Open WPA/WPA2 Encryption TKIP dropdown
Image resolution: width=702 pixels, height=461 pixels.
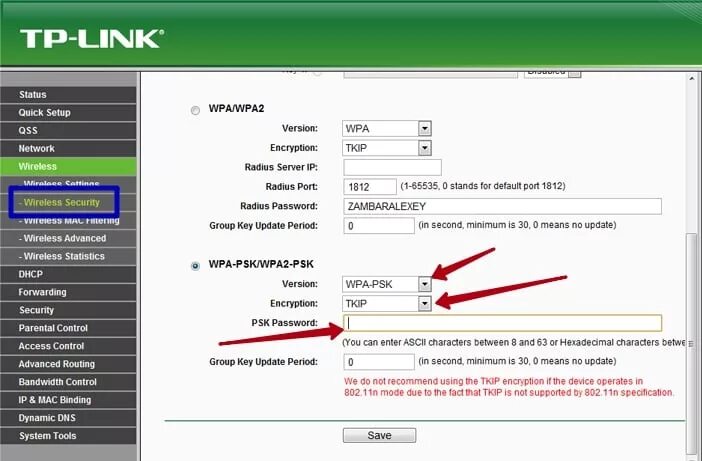[387, 148]
